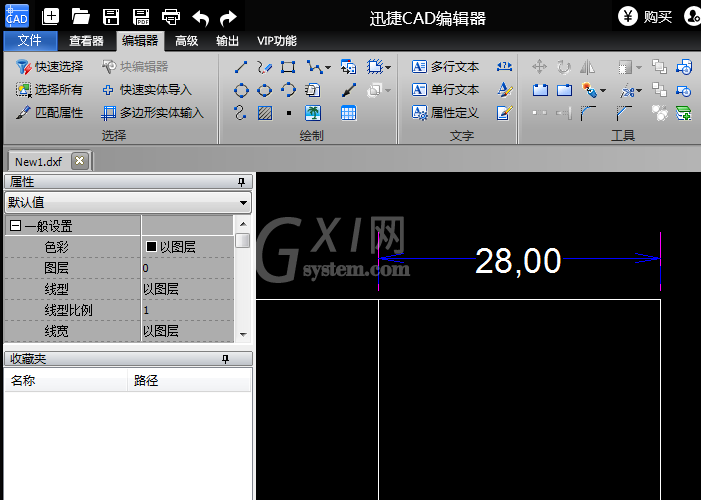
Task: Switch to the 编辑器 tab
Action: click(140, 41)
